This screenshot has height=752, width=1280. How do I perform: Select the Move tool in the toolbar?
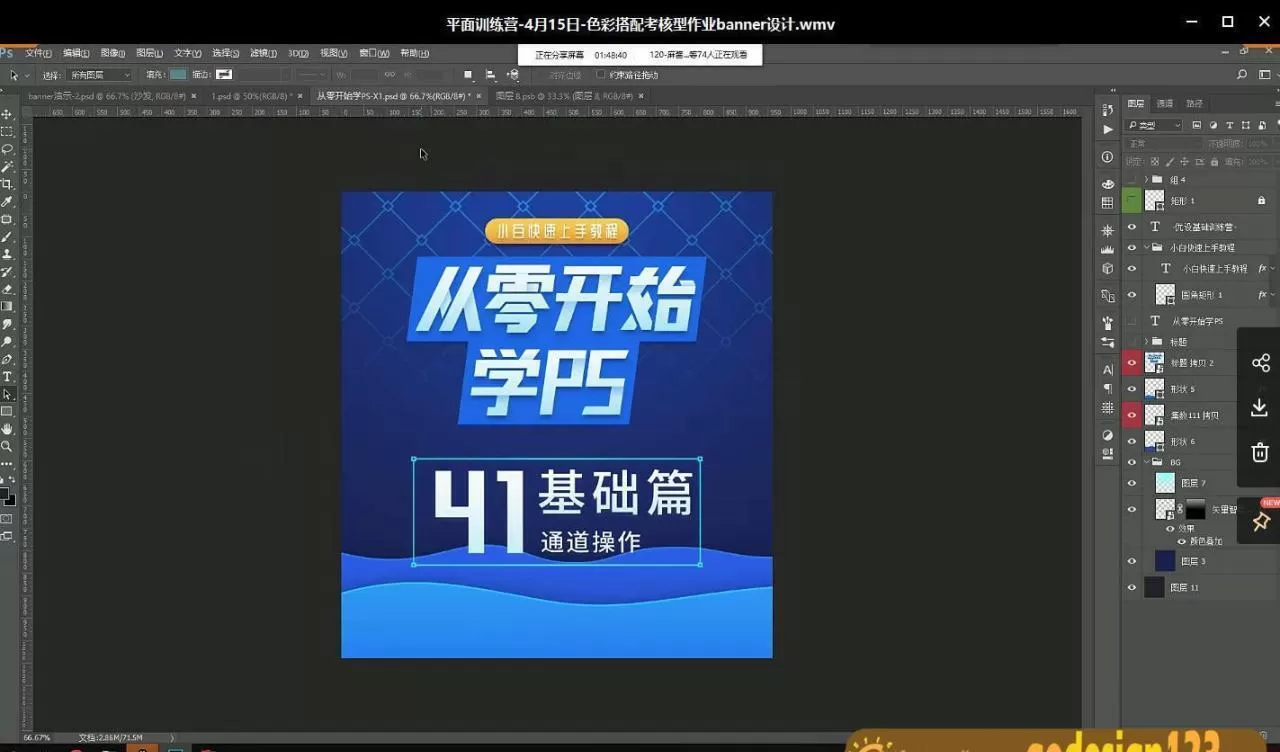[7, 114]
